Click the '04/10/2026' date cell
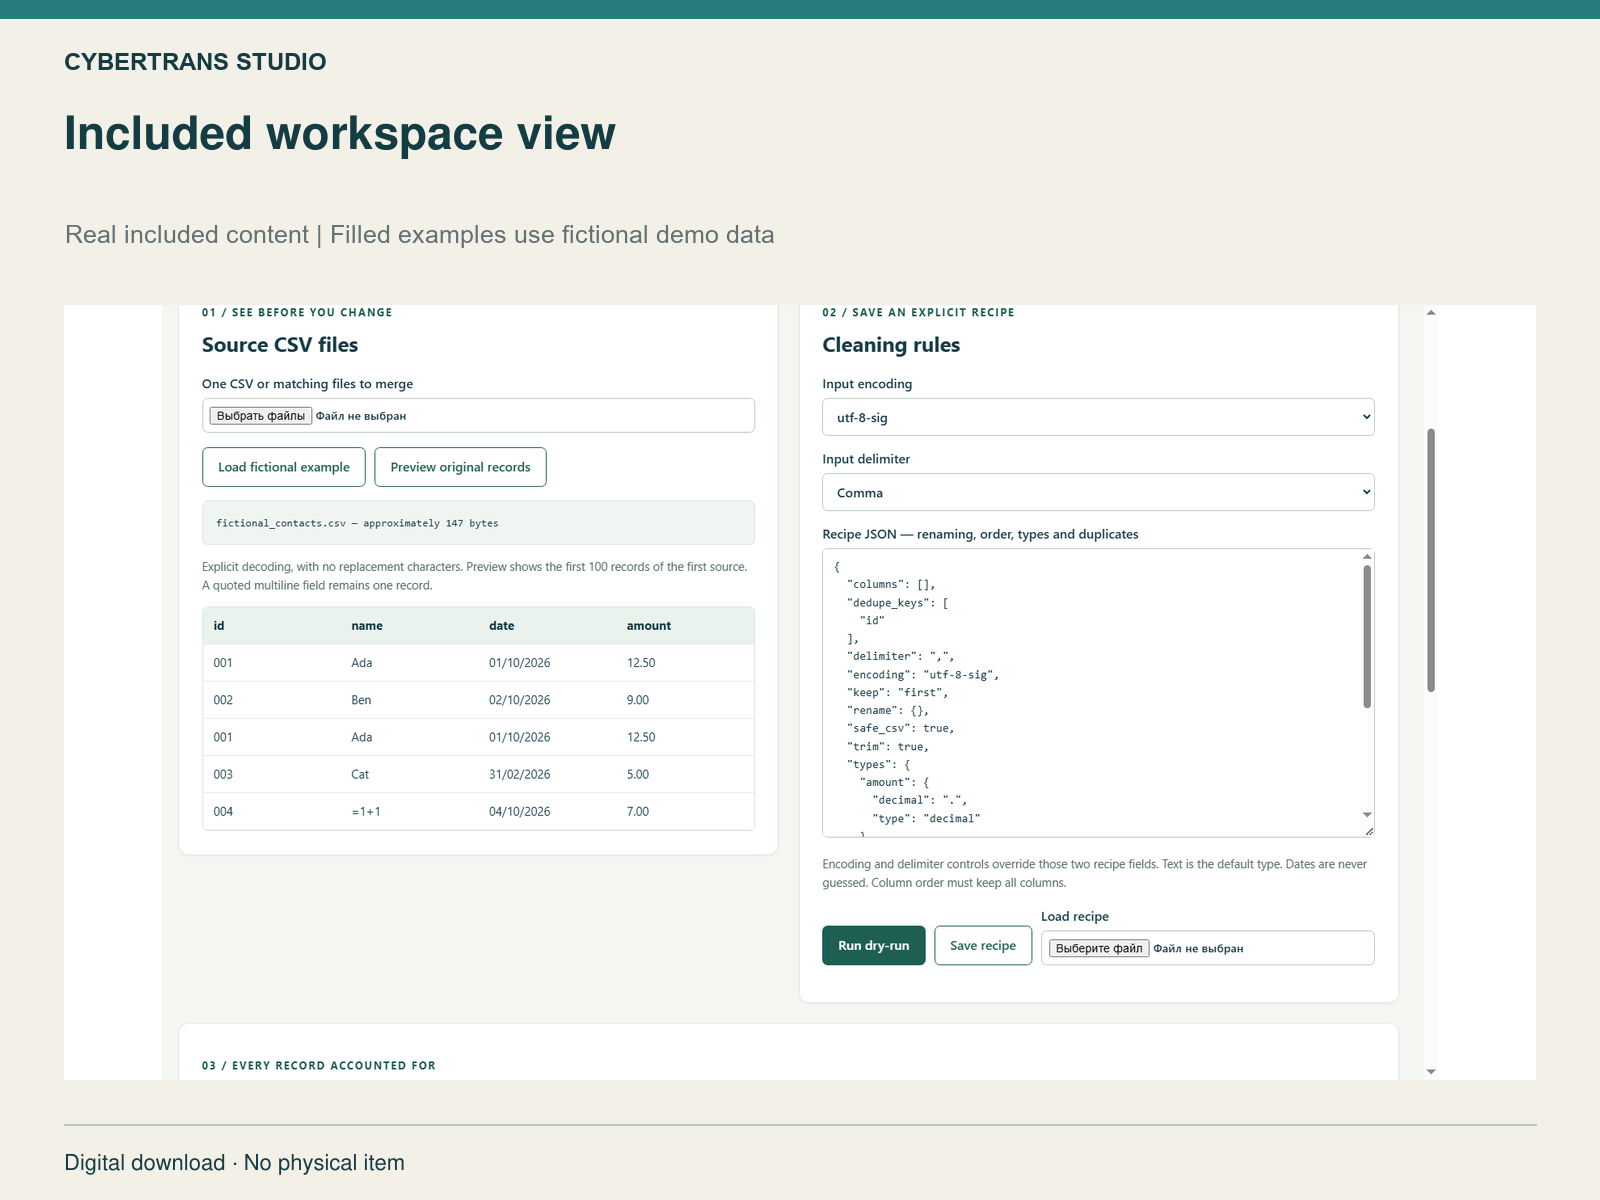The height and width of the screenshot is (1200, 1600). 519,811
